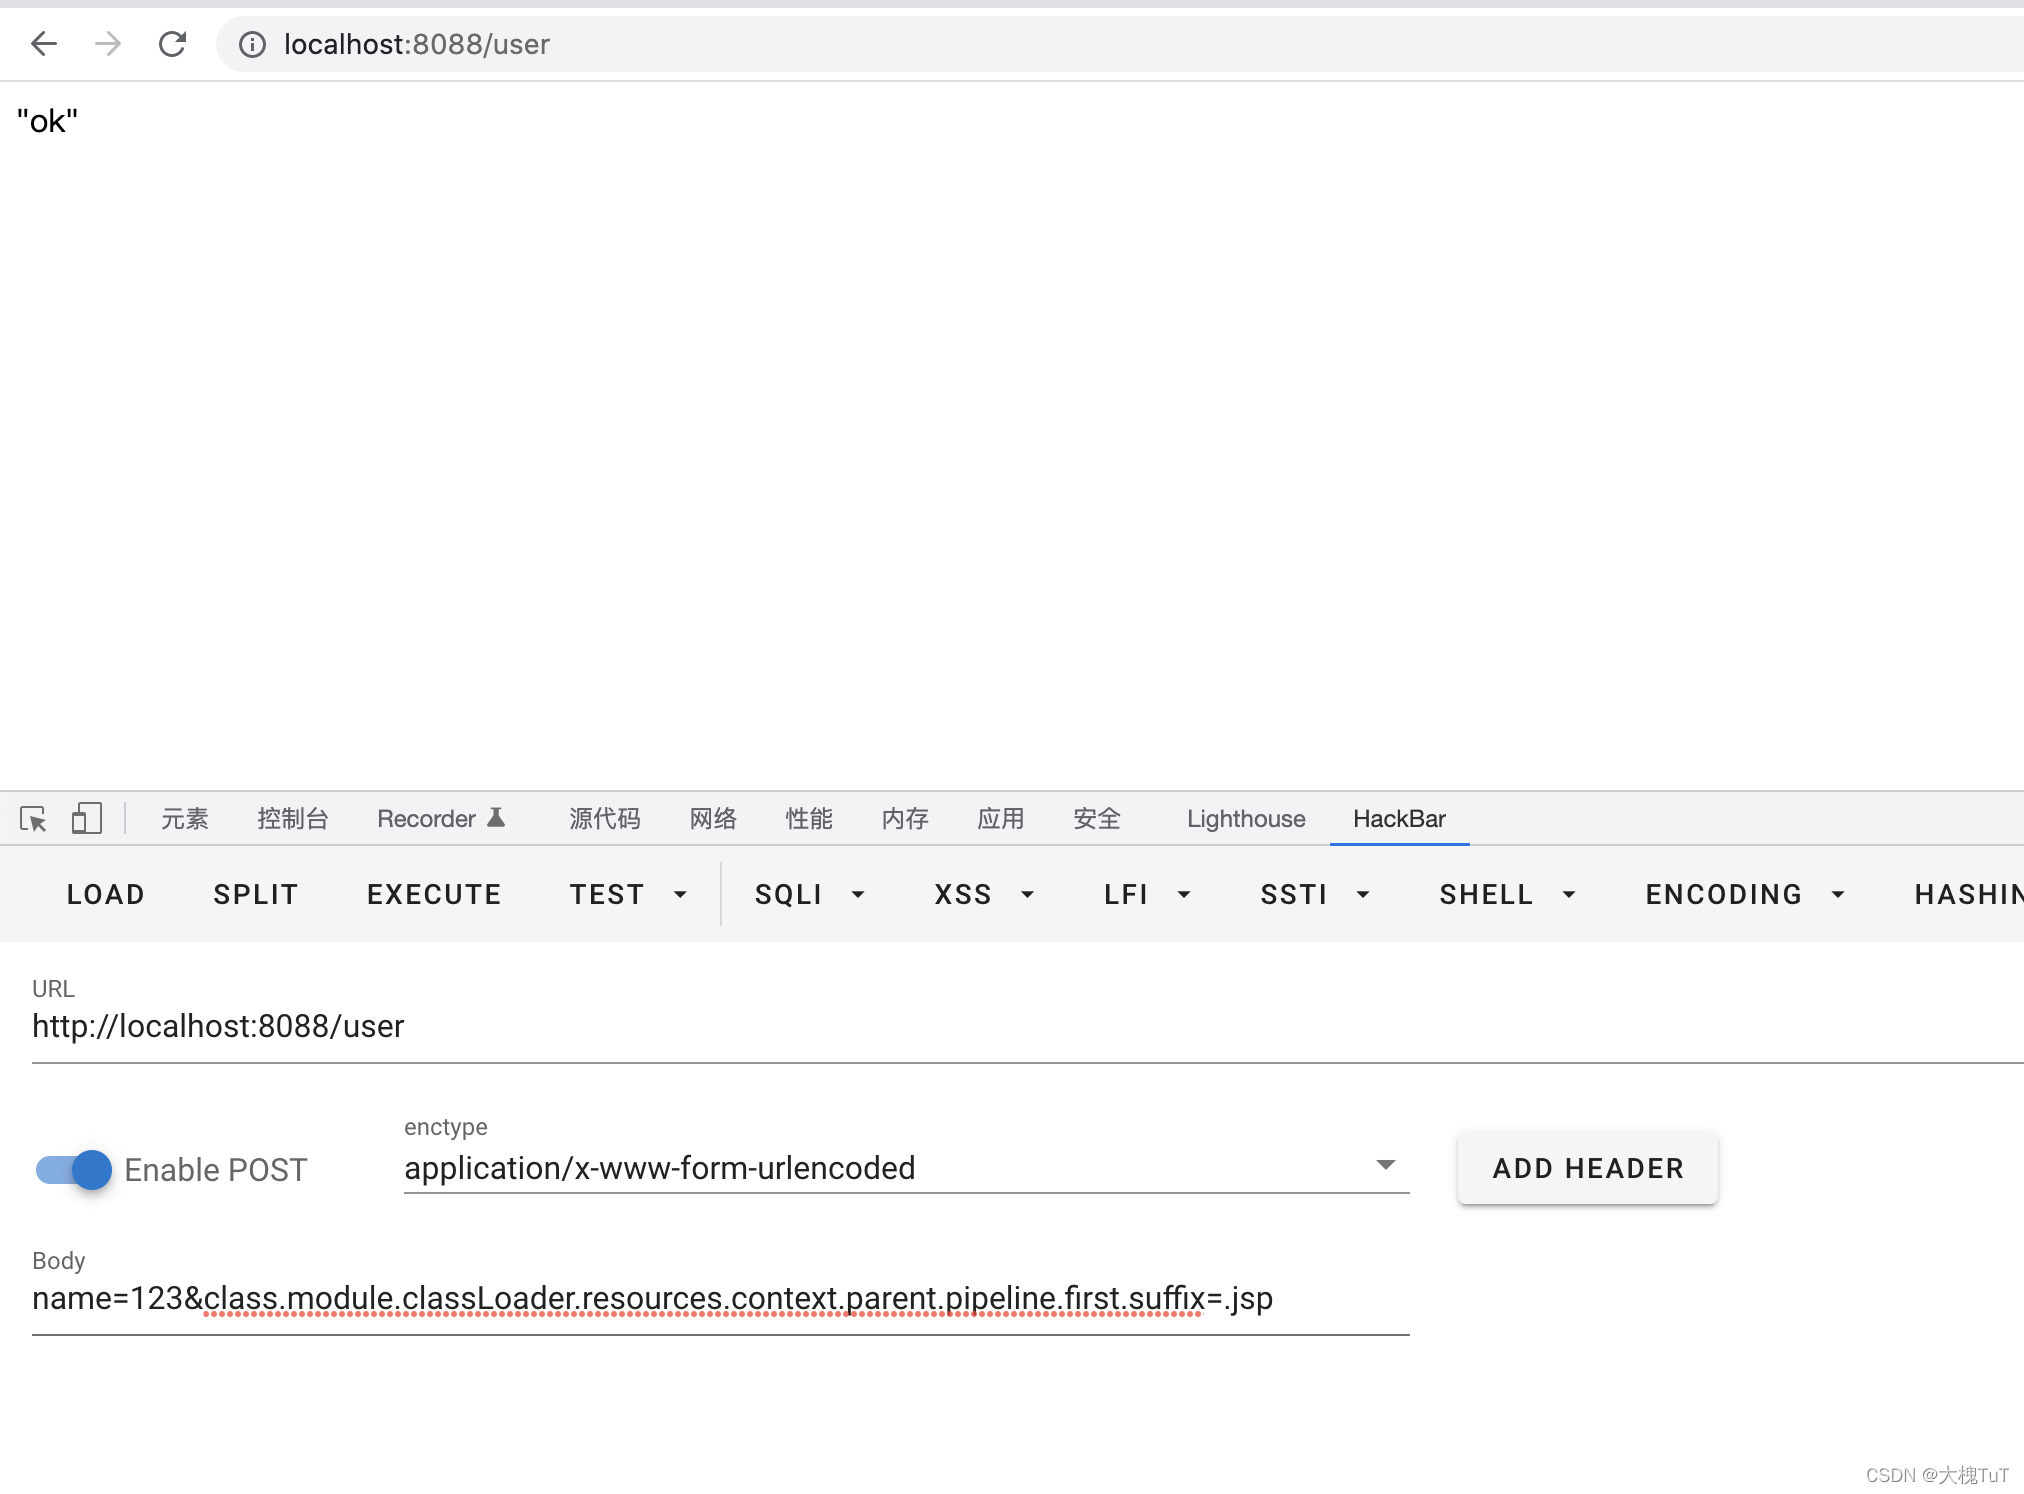The image size is (2024, 1494).
Task: Switch to the 安全 tab
Action: click(x=1097, y=819)
